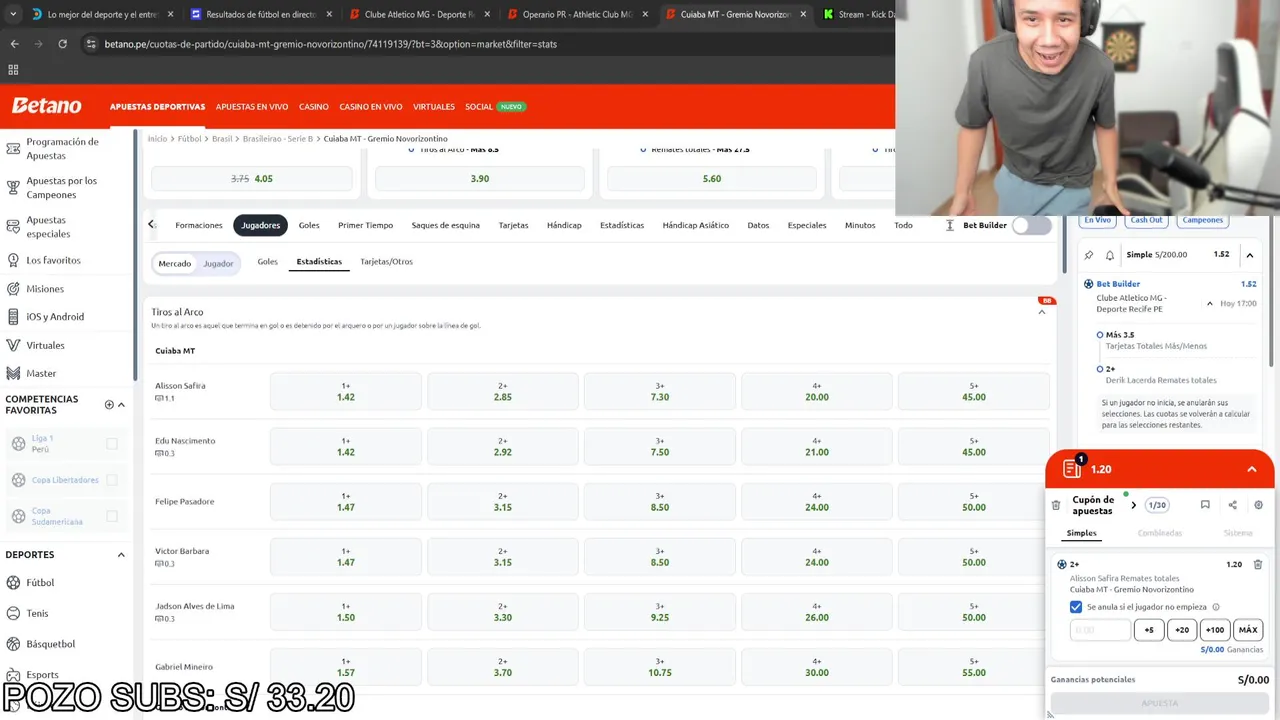Collapse Competencias Favoritas section

(122, 405)
